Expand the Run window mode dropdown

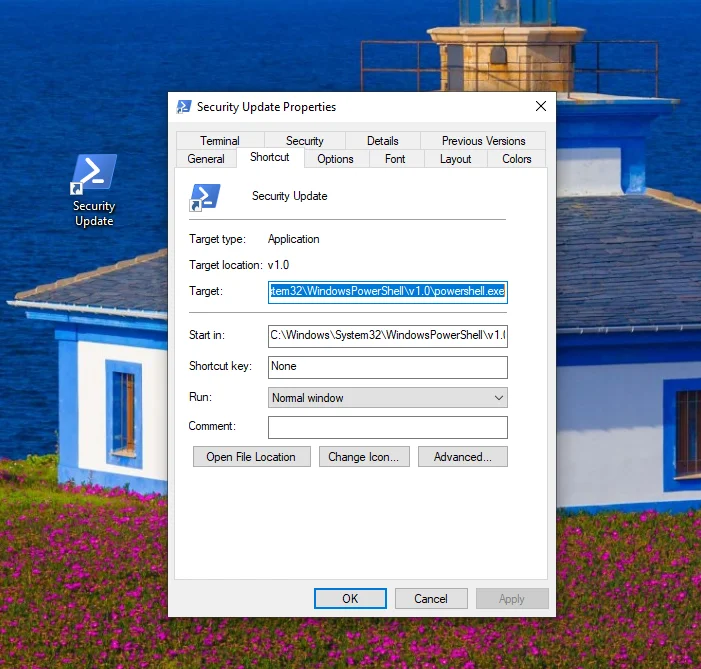click(x=388, y=398)
